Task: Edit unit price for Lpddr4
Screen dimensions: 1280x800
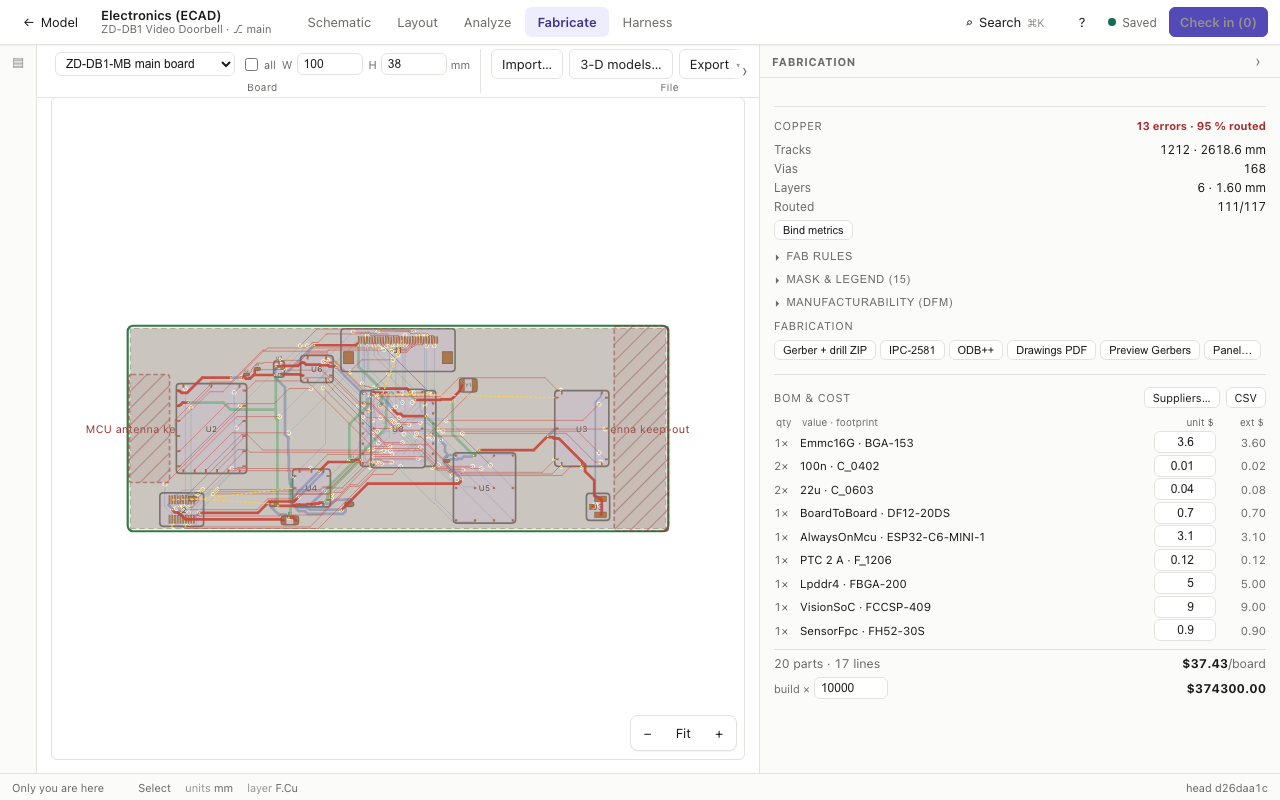Action: coord(1185,583)
